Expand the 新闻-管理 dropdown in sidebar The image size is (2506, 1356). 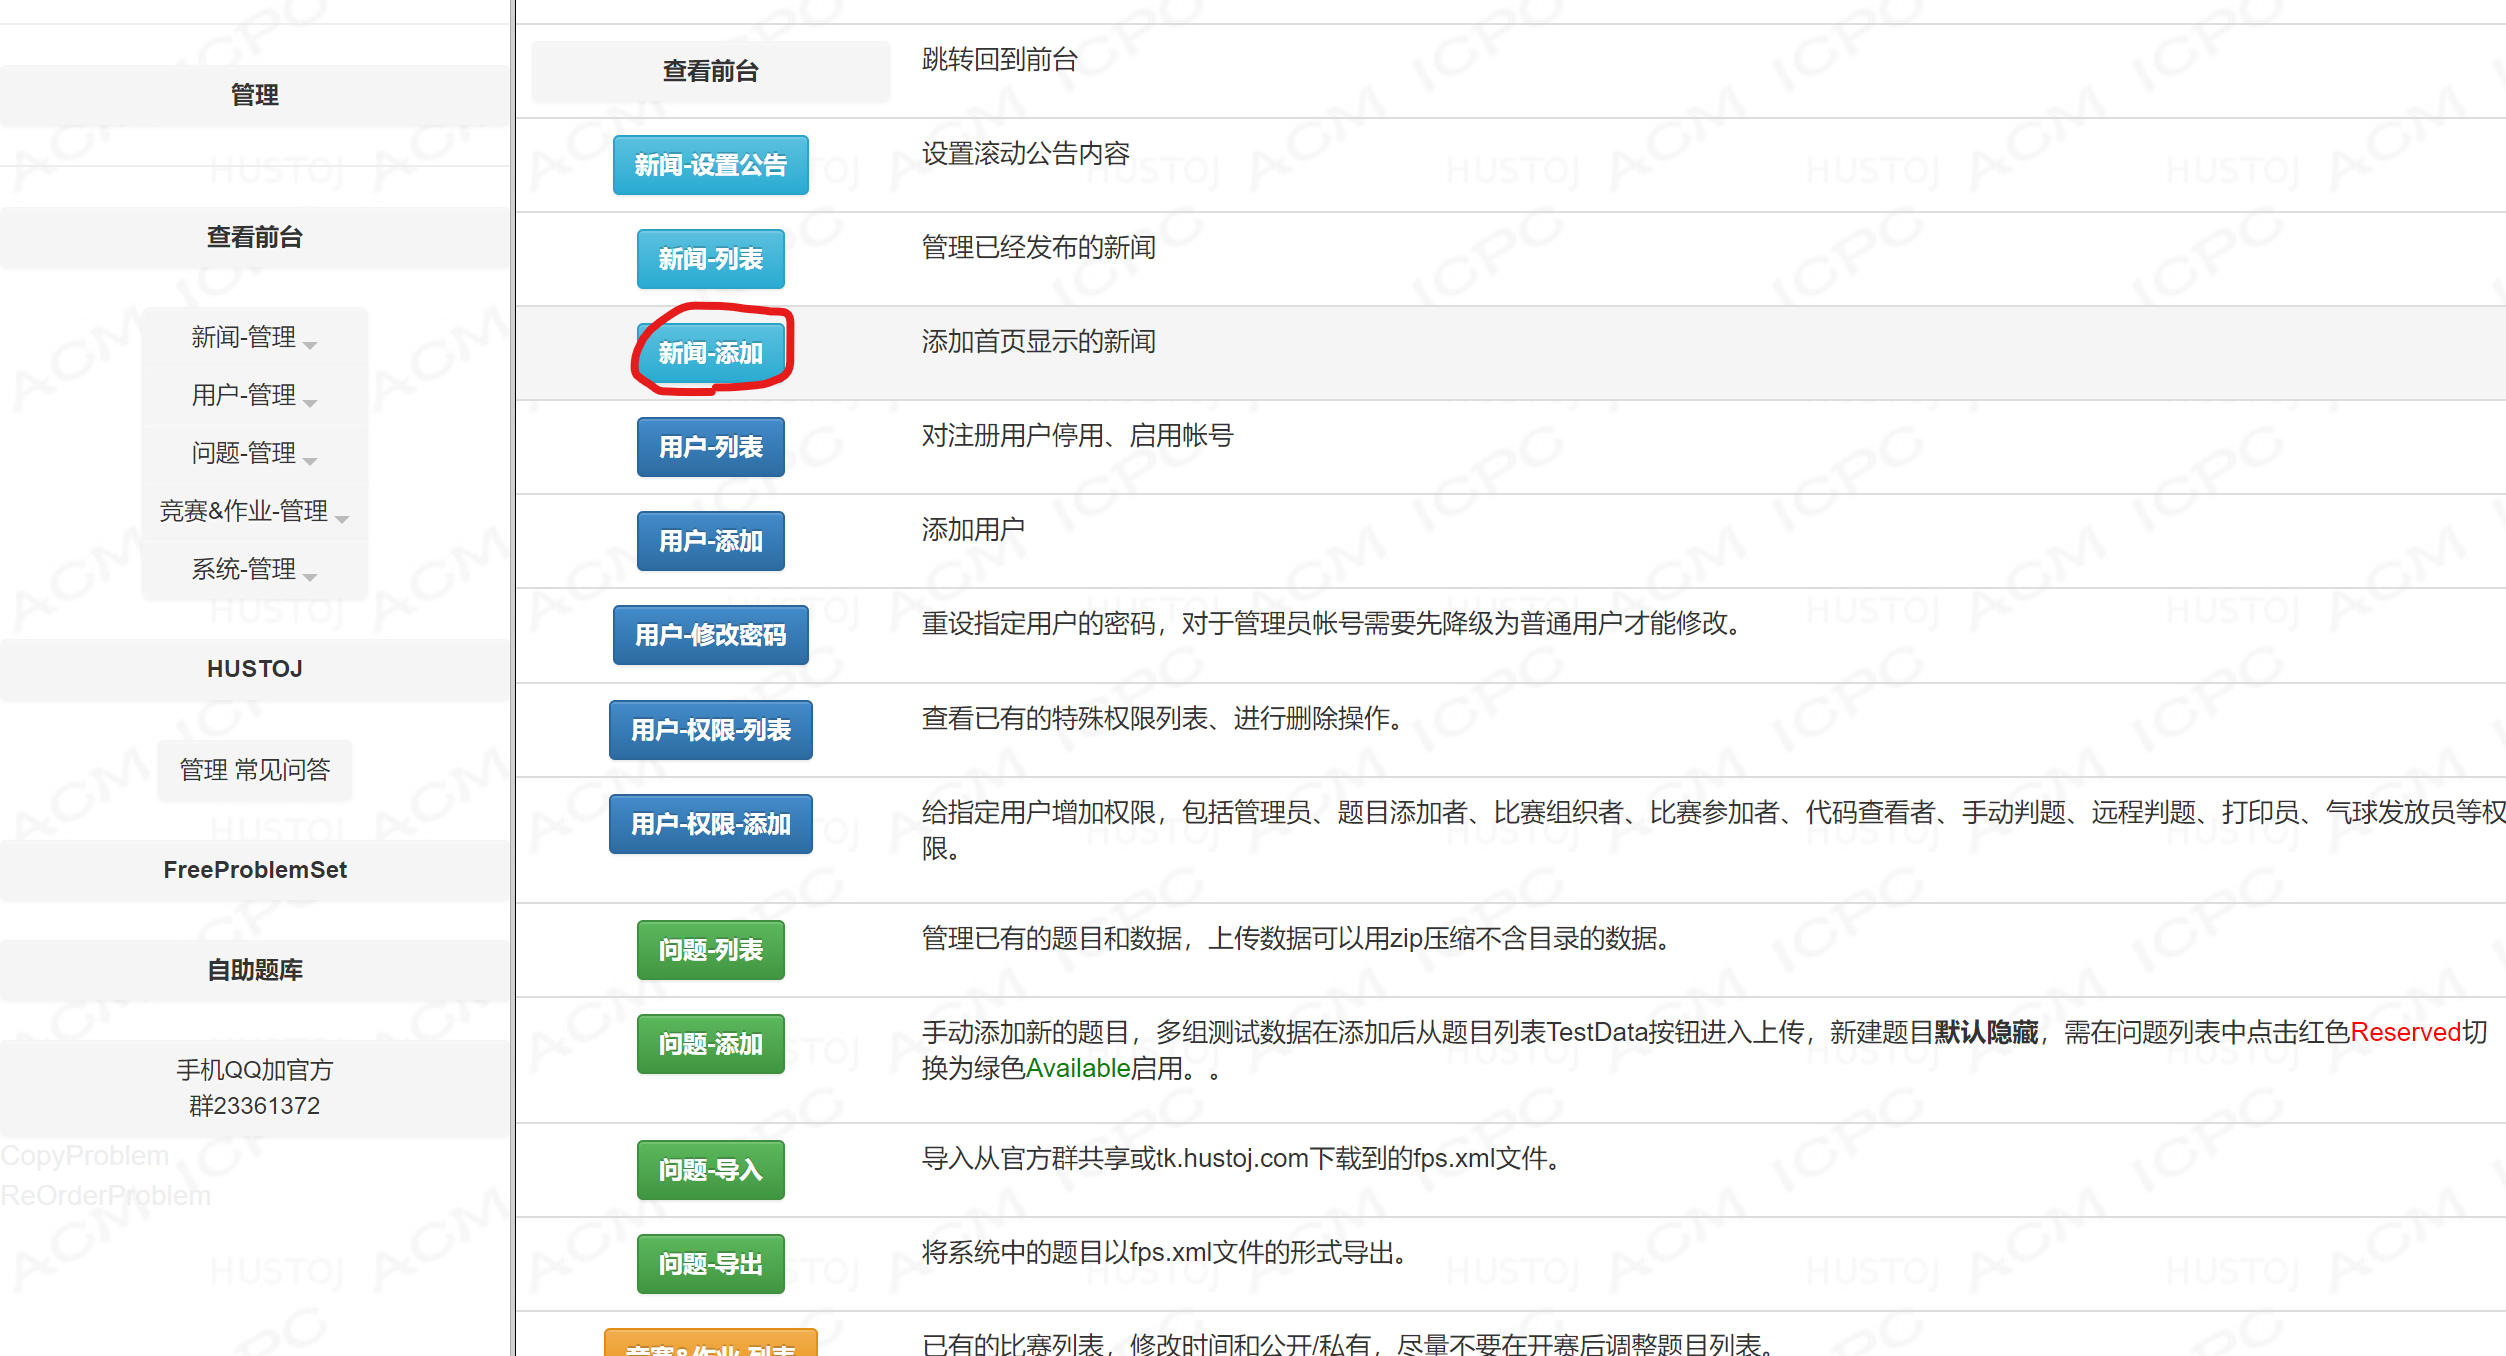coord(254,337)
